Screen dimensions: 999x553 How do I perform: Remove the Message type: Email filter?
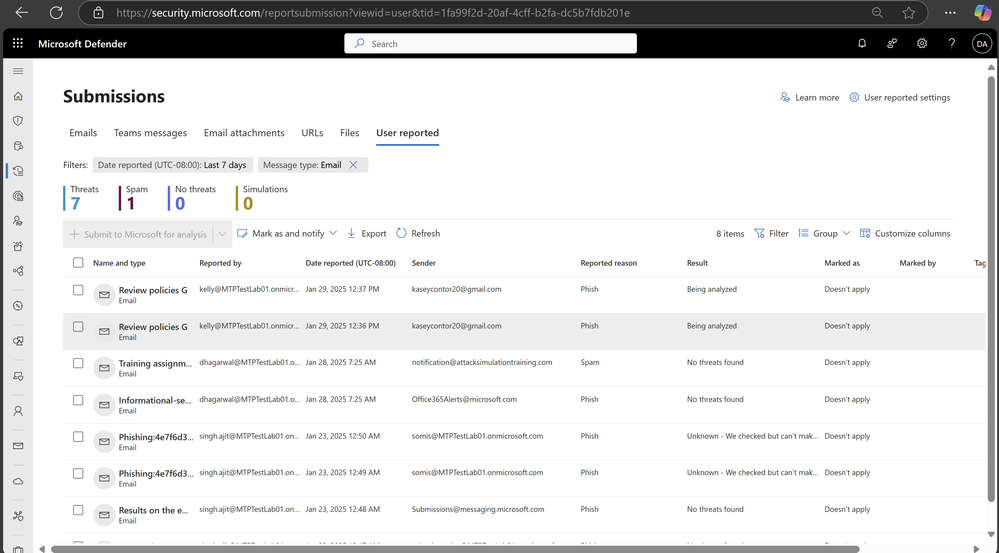coord(353,165)
